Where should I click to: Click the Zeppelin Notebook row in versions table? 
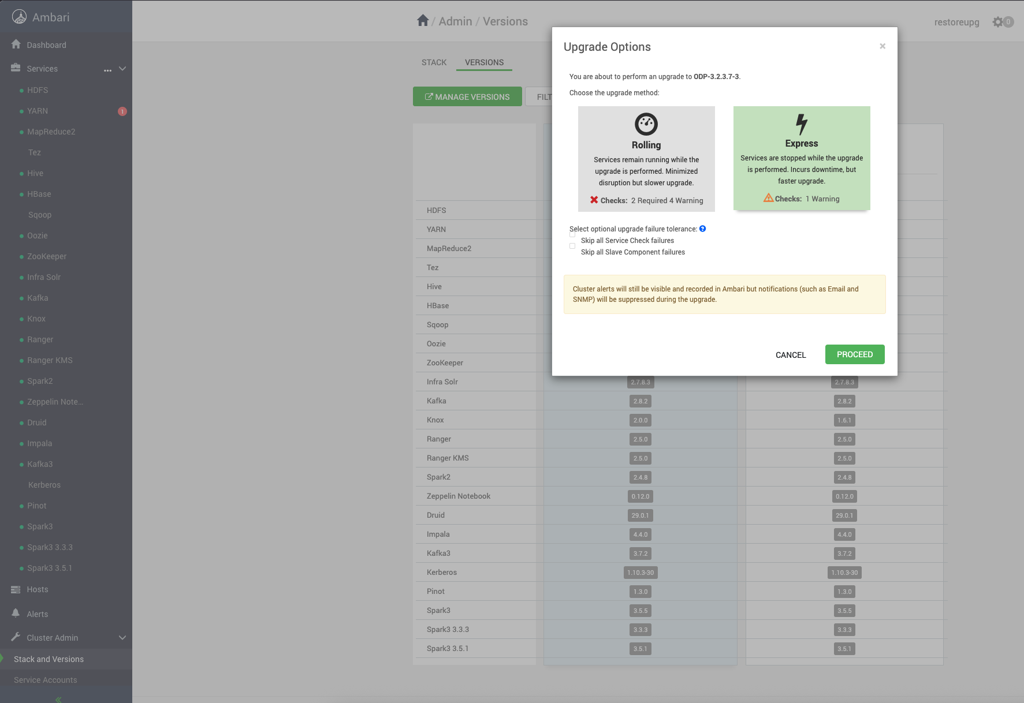pos(678,496)
